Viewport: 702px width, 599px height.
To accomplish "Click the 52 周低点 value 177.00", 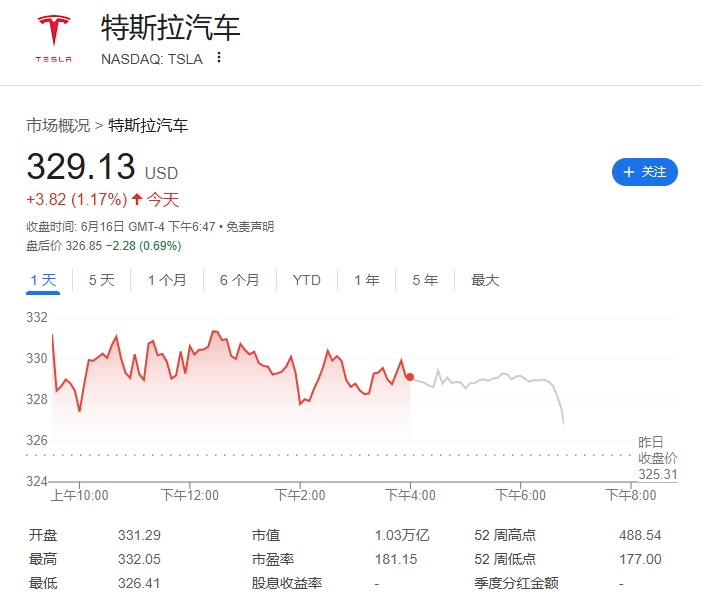I will [x=640, y=559].
